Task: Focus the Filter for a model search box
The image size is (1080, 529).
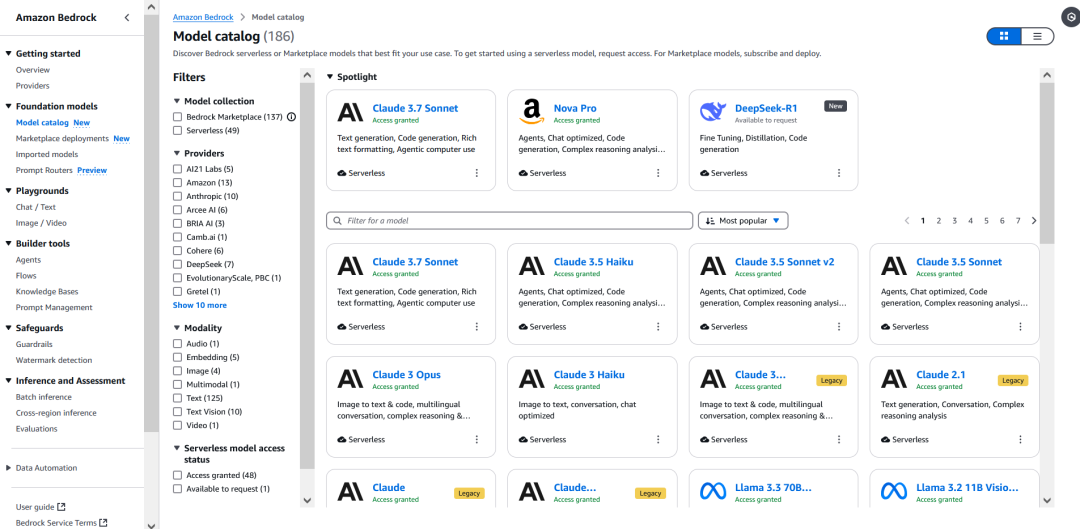Action: click(510, 221)
